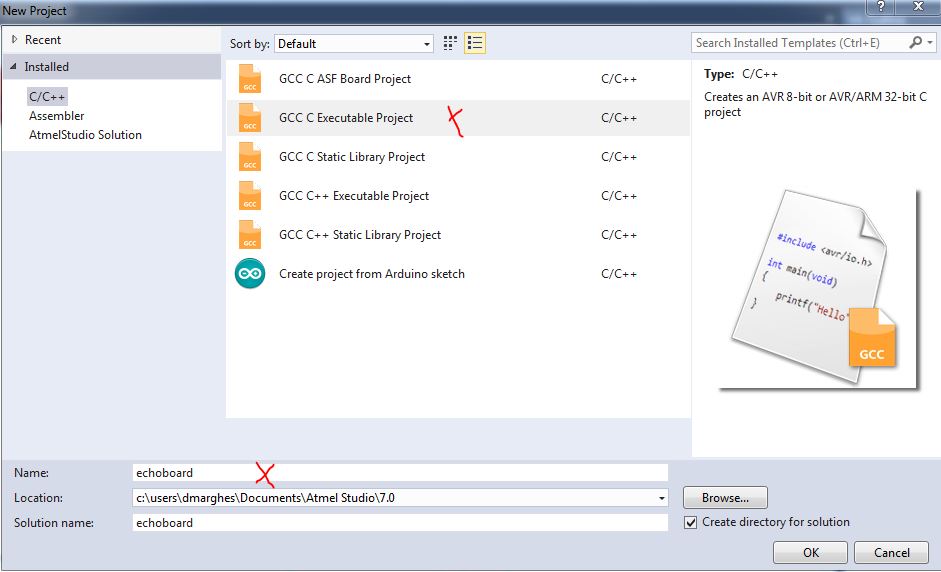Image resolution: width=941 pixels, height=572 pixels.
Task: Open the Location path dropdown arrow
Action: tap(661, 498)
